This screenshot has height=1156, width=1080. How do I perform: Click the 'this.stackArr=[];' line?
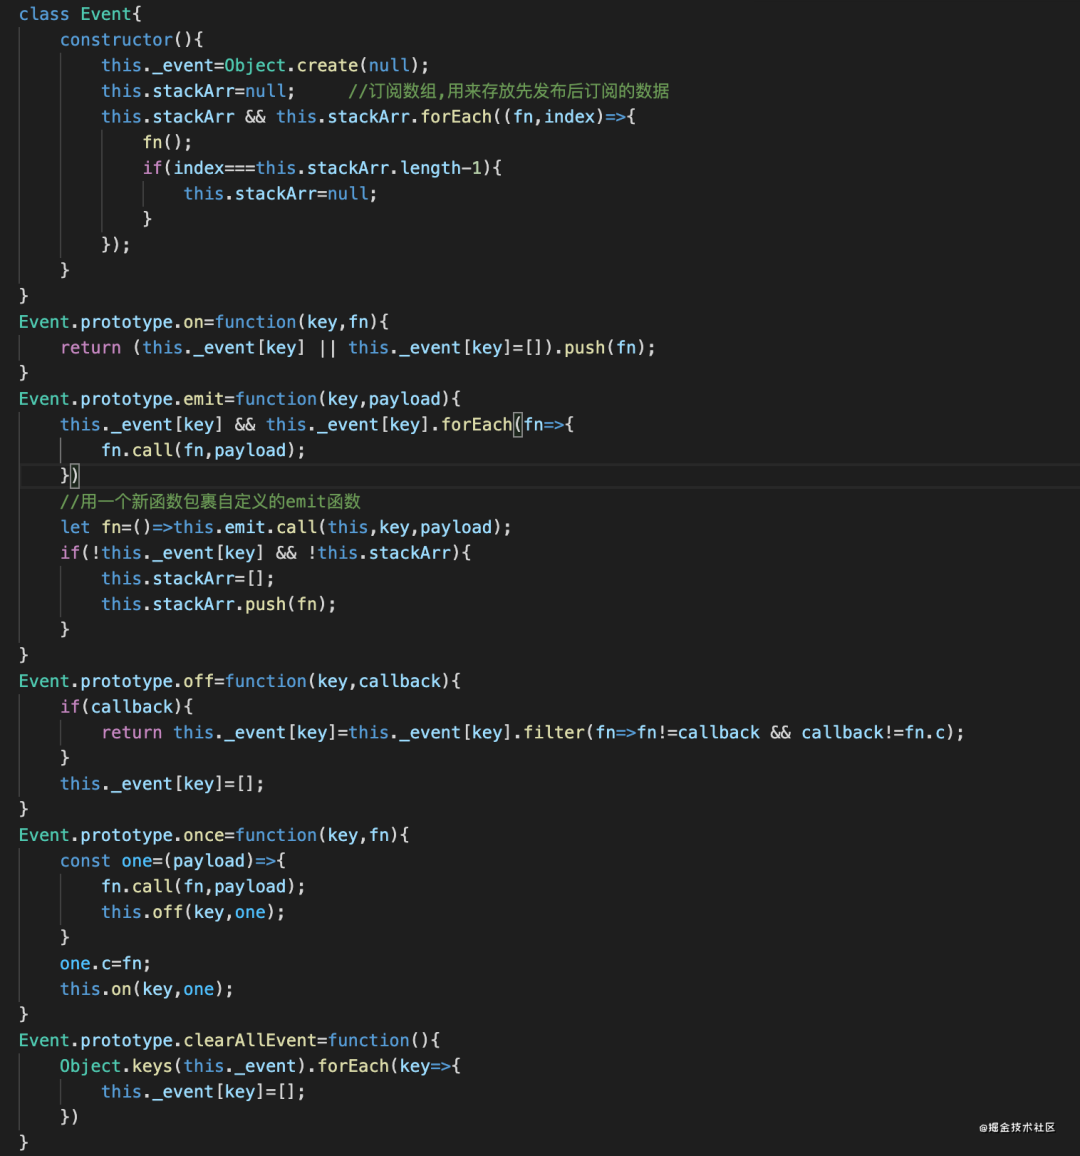187,579
